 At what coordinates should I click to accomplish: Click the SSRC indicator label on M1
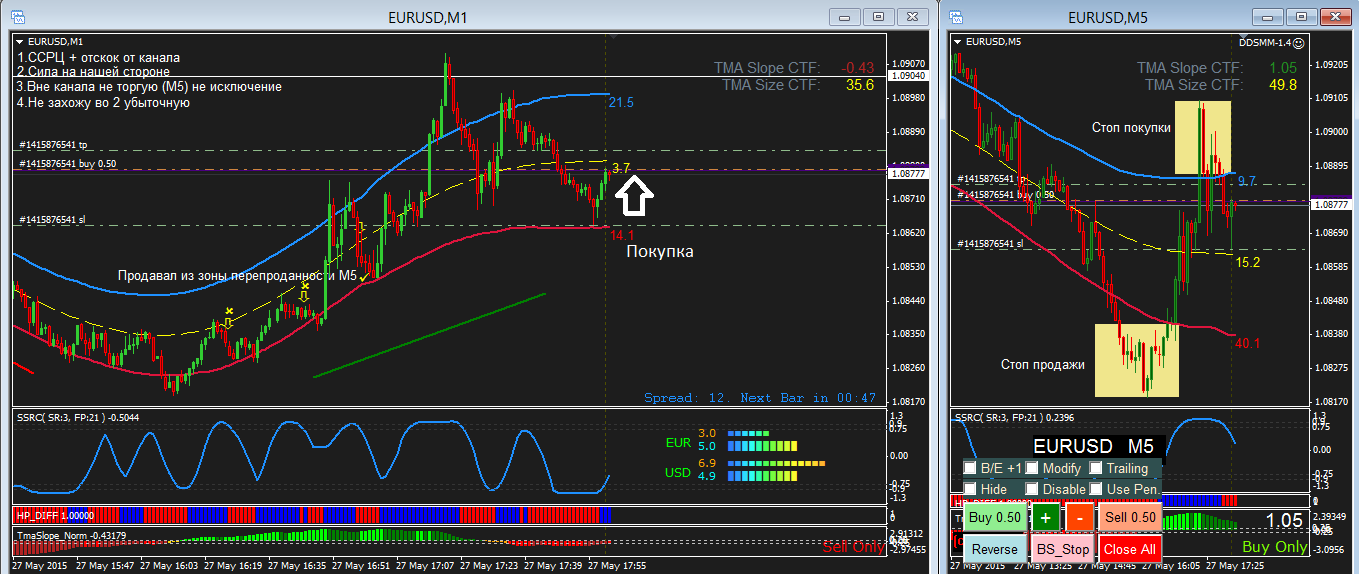coord(77,418)
